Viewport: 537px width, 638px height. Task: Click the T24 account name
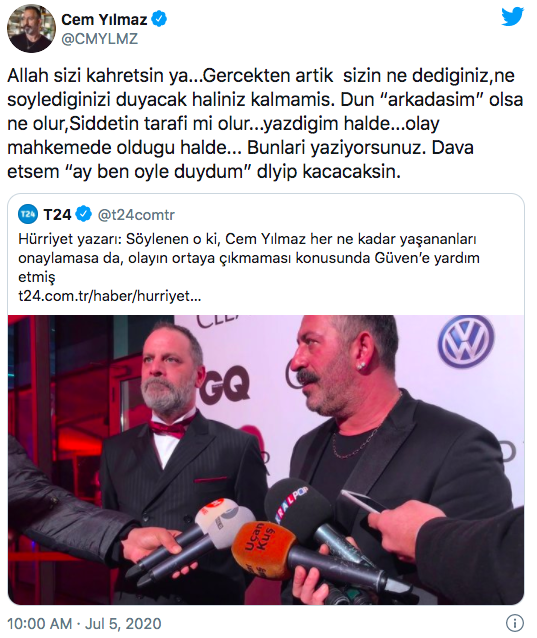pyautogui.click(x=57, y=214)
